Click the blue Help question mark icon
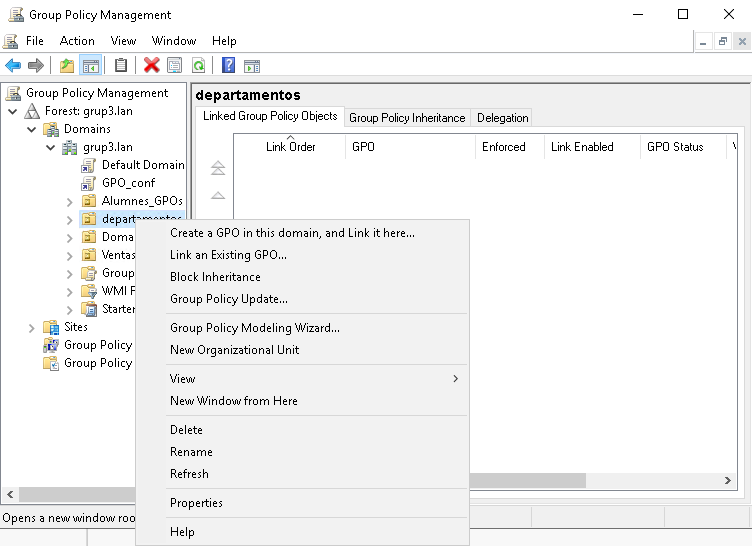Image resolution: width=752 pixels, height=546 pixels. (228, 66)
